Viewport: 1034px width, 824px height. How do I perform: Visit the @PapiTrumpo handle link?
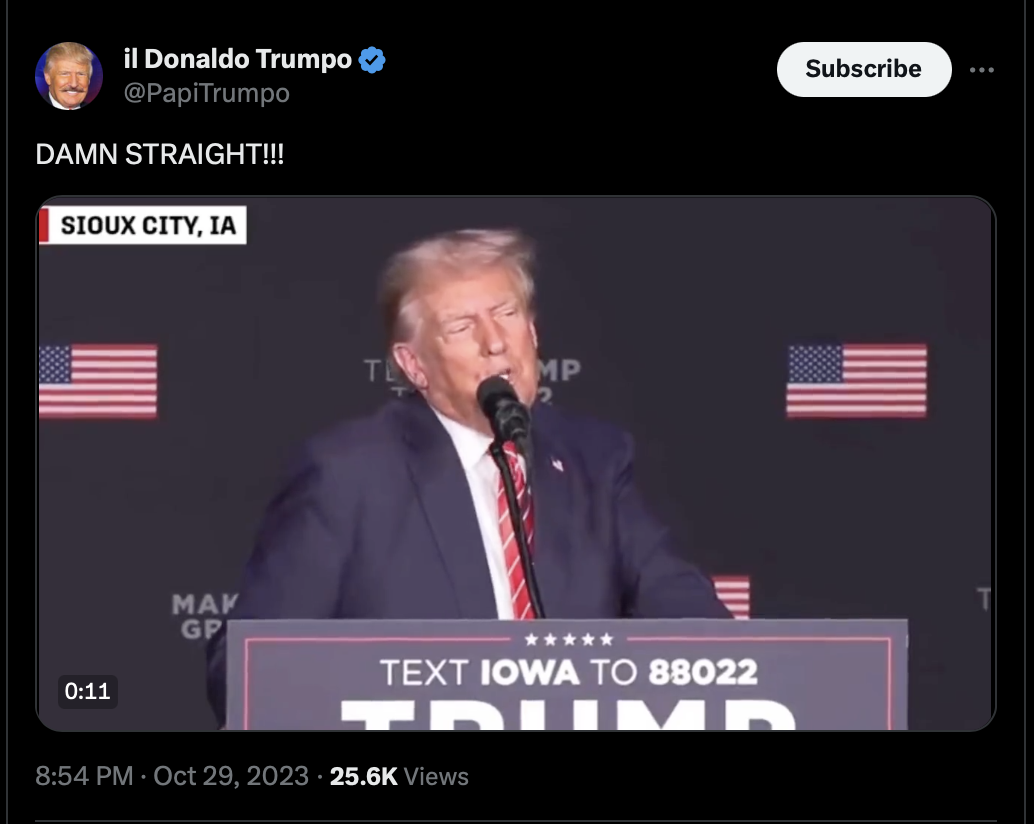coord(206,93)
